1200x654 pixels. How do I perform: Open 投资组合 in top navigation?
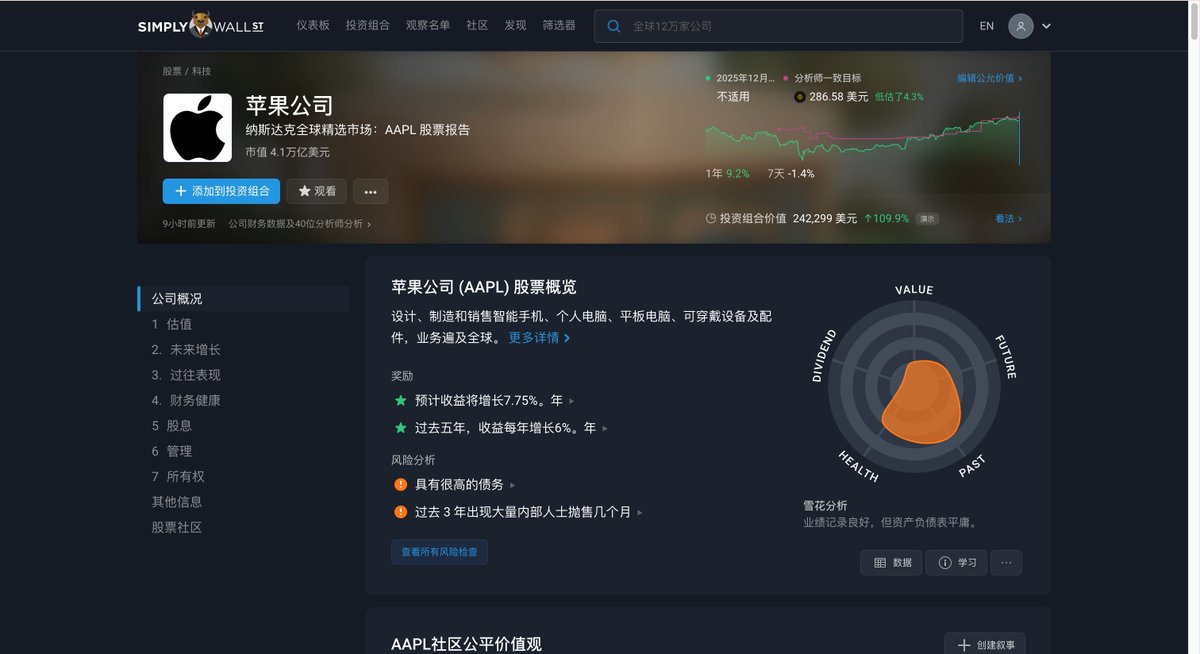(367, 26)
